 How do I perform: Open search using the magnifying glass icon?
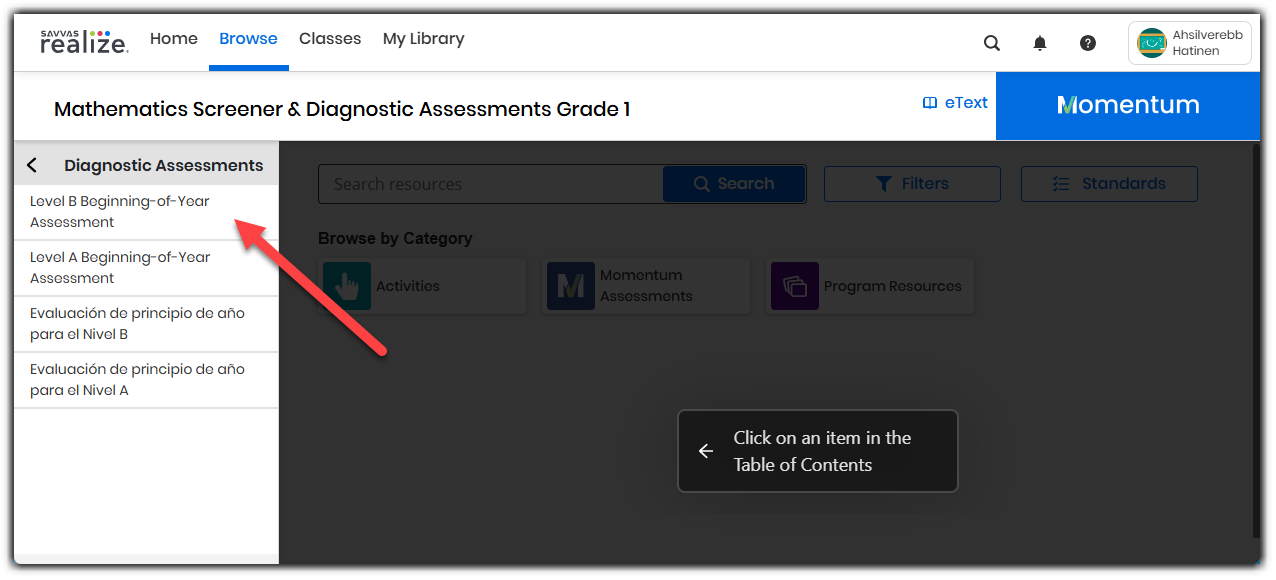(991, 43)
